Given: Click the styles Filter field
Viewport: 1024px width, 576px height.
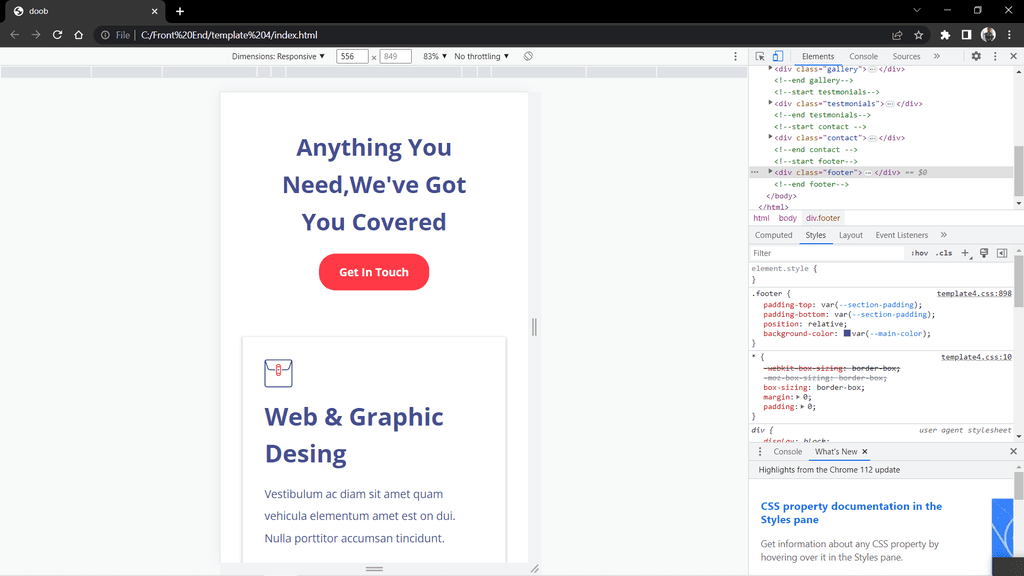Looking at the screenshot, I should (x=827, y=253).
